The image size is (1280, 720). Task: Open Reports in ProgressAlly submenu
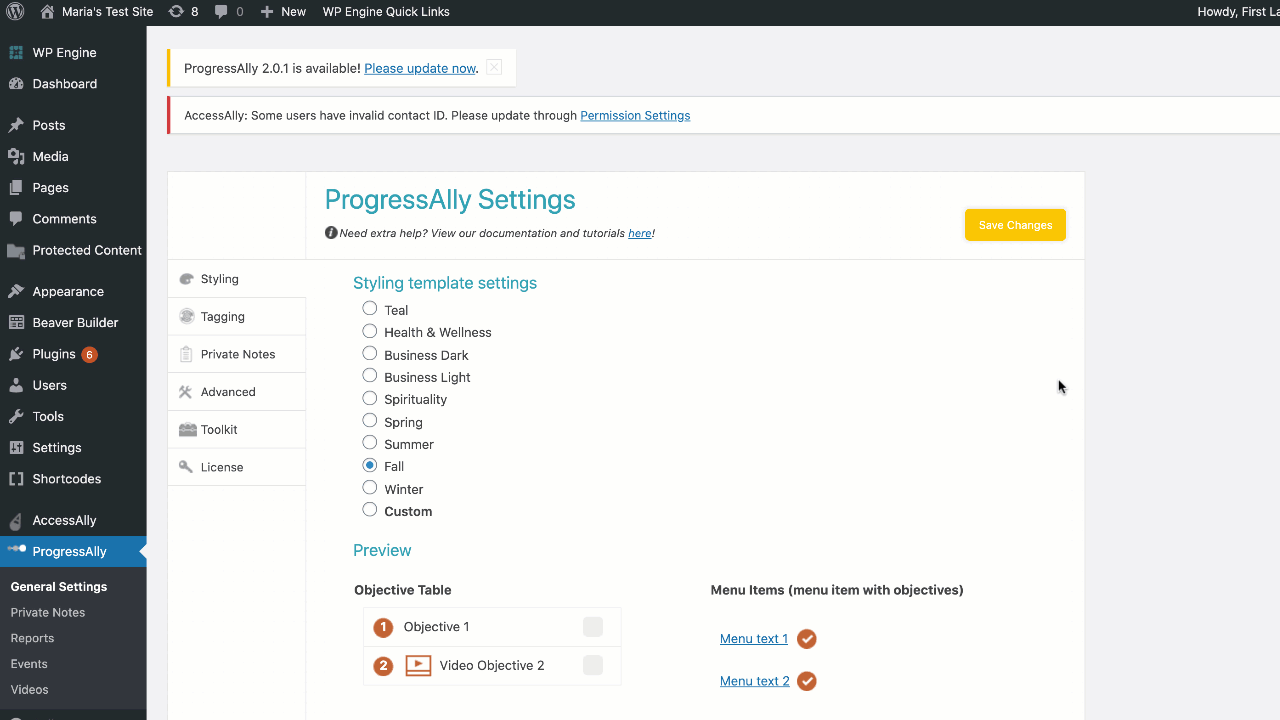tap(32, 638)
